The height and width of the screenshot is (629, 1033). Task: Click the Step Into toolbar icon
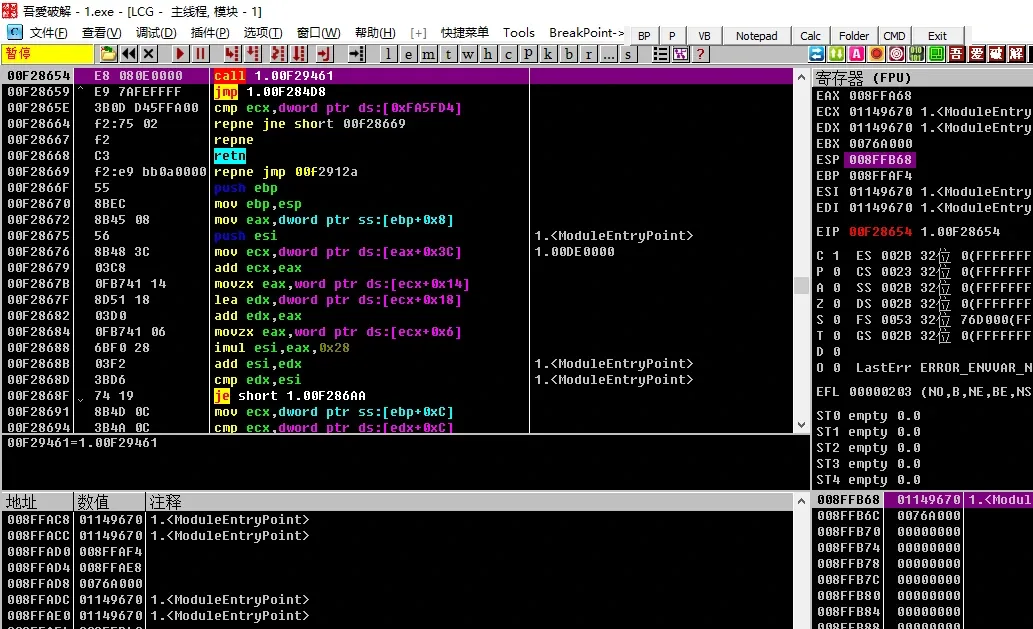(x=232, y=54)
